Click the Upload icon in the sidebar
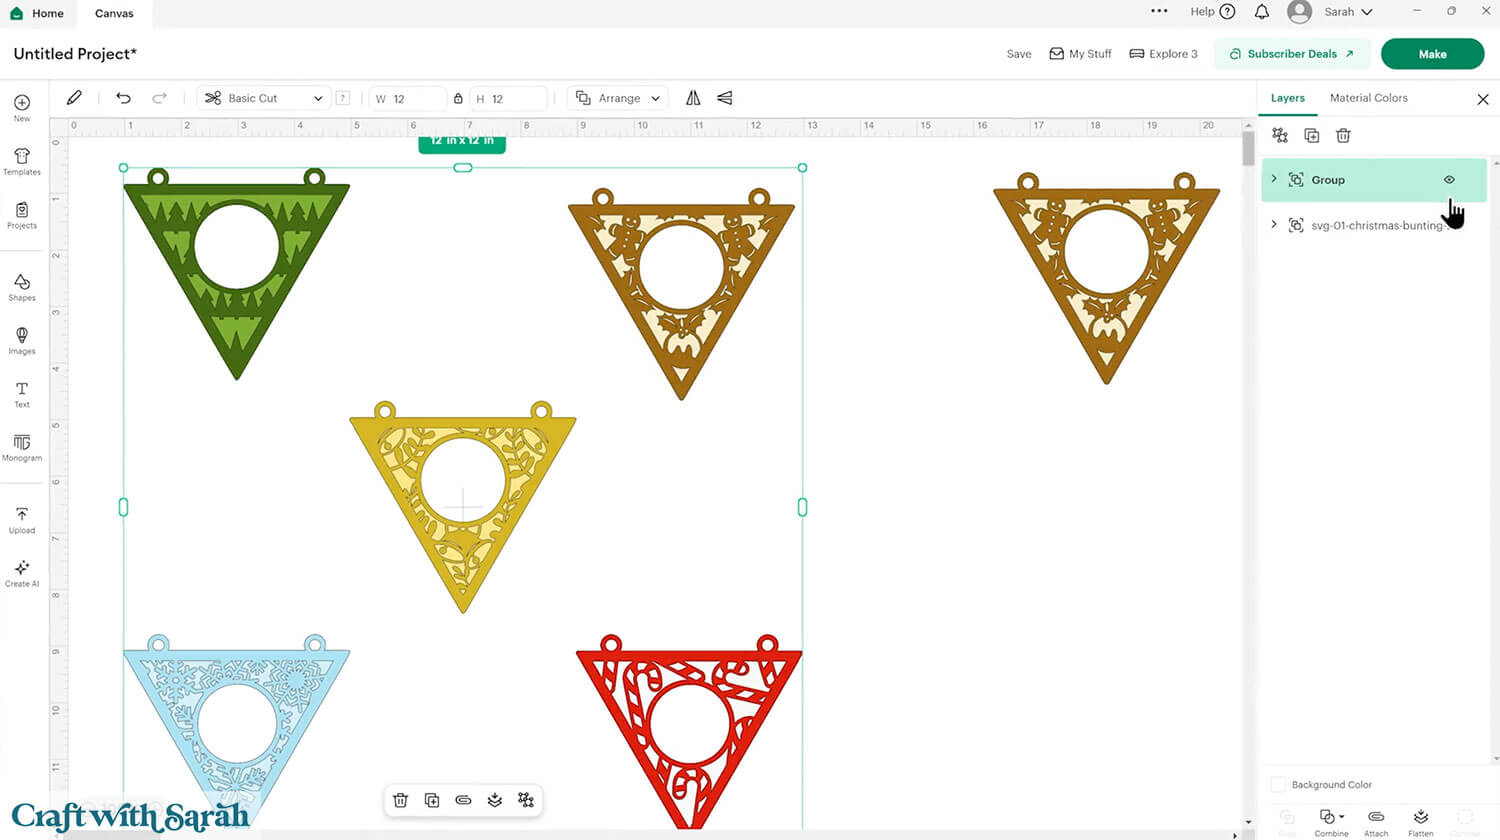1500x840 pixels. pos(21,518)
